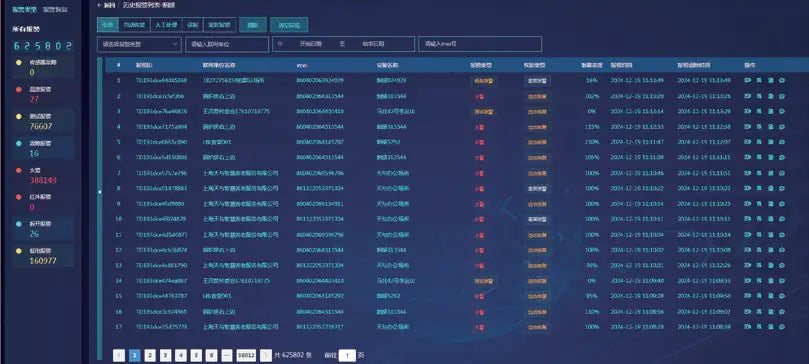The image size is (809, 364).
Task: Select the fourth filter tab after 人工处理
Action: click(x=192, y=25)
